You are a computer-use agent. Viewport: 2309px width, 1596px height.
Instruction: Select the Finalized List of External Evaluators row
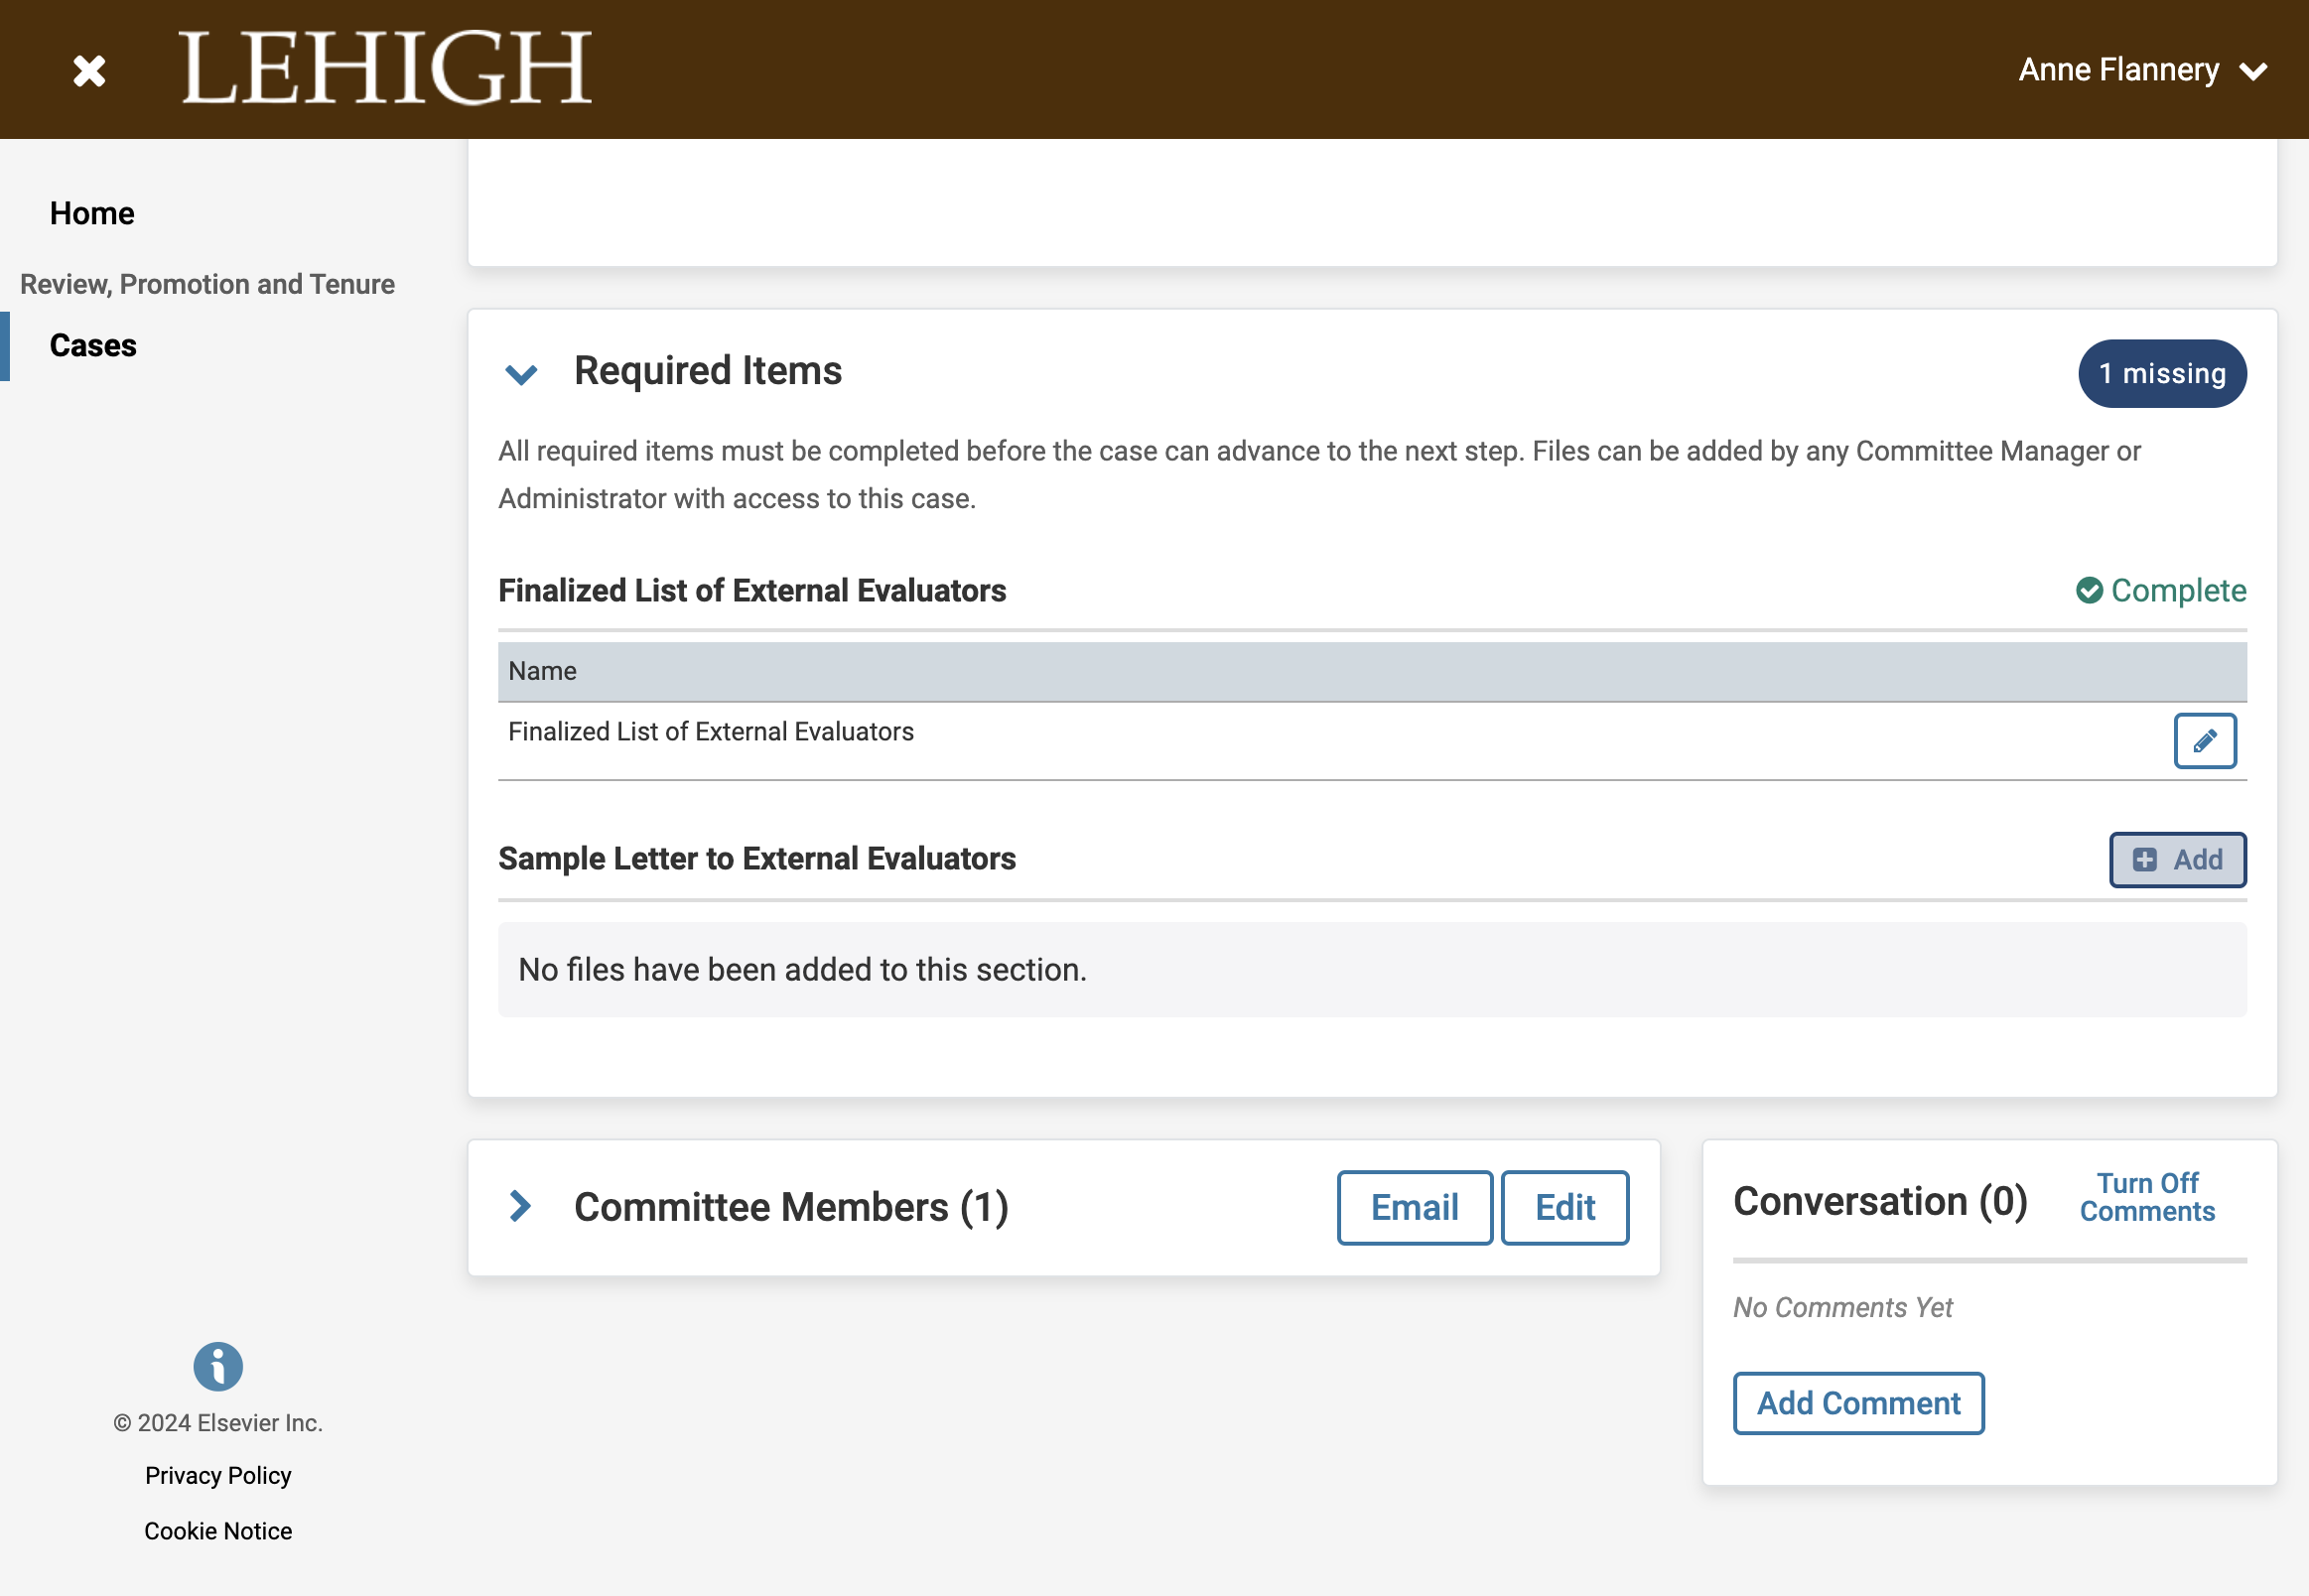[1372, 741]
